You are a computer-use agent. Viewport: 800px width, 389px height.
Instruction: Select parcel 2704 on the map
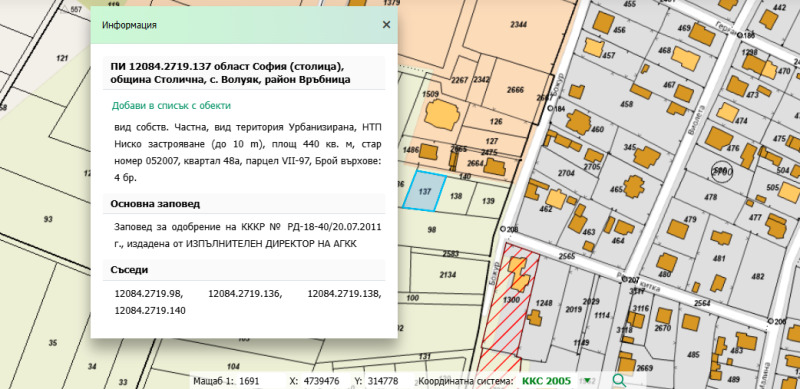coord(566,174)
